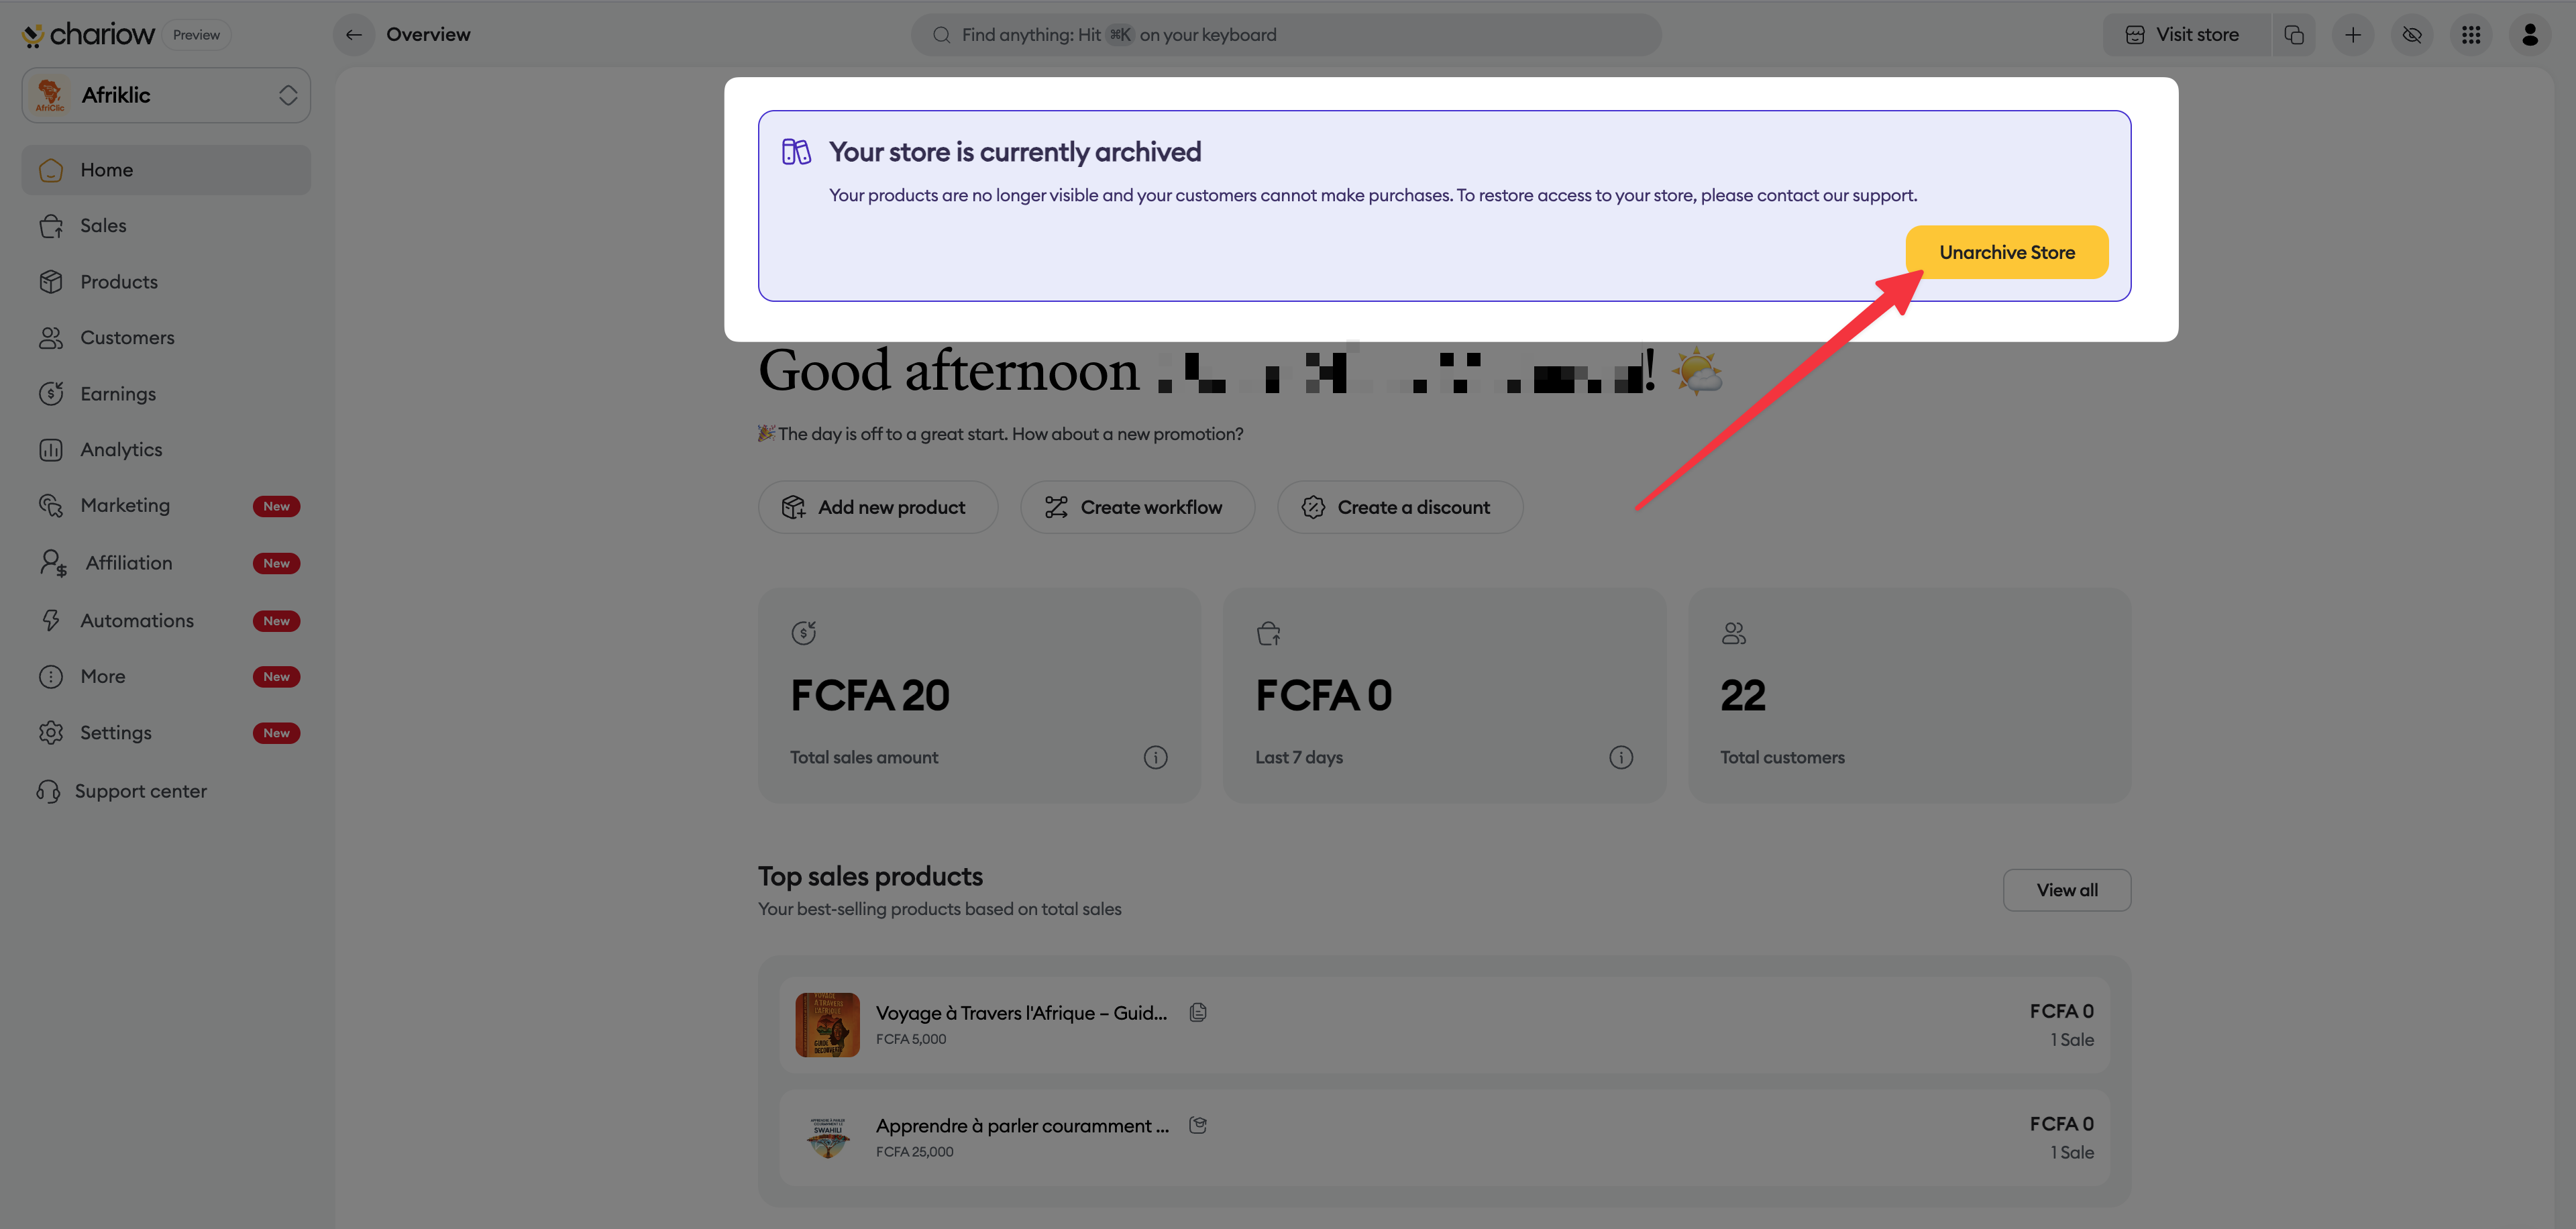Open the apps grid icon
The image size is (2576, 1229).
coord(2470,35)
